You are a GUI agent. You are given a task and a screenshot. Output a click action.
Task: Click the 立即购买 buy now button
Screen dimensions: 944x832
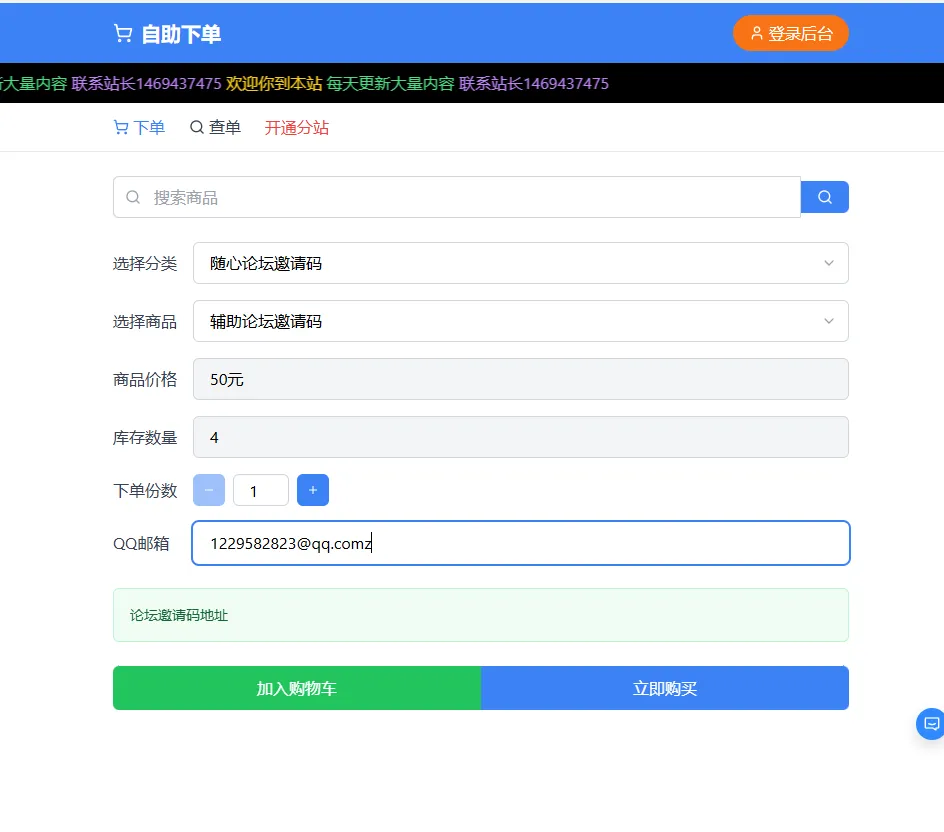(x=664, y=688)
